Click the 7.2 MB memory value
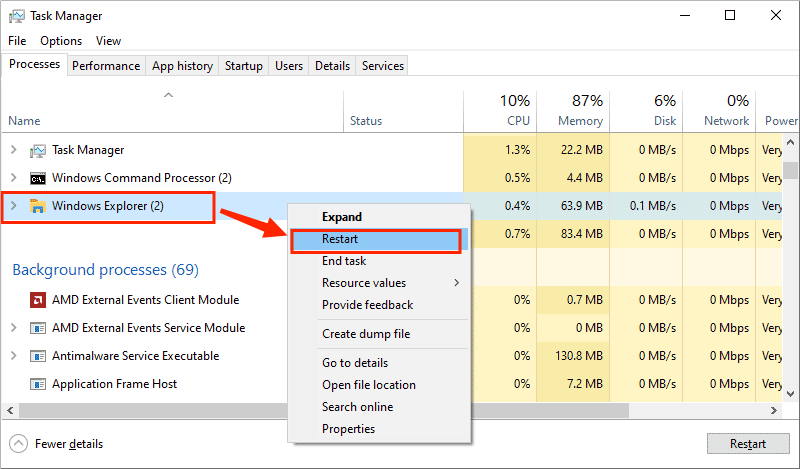Screen dimensions: 800x469 585,384
